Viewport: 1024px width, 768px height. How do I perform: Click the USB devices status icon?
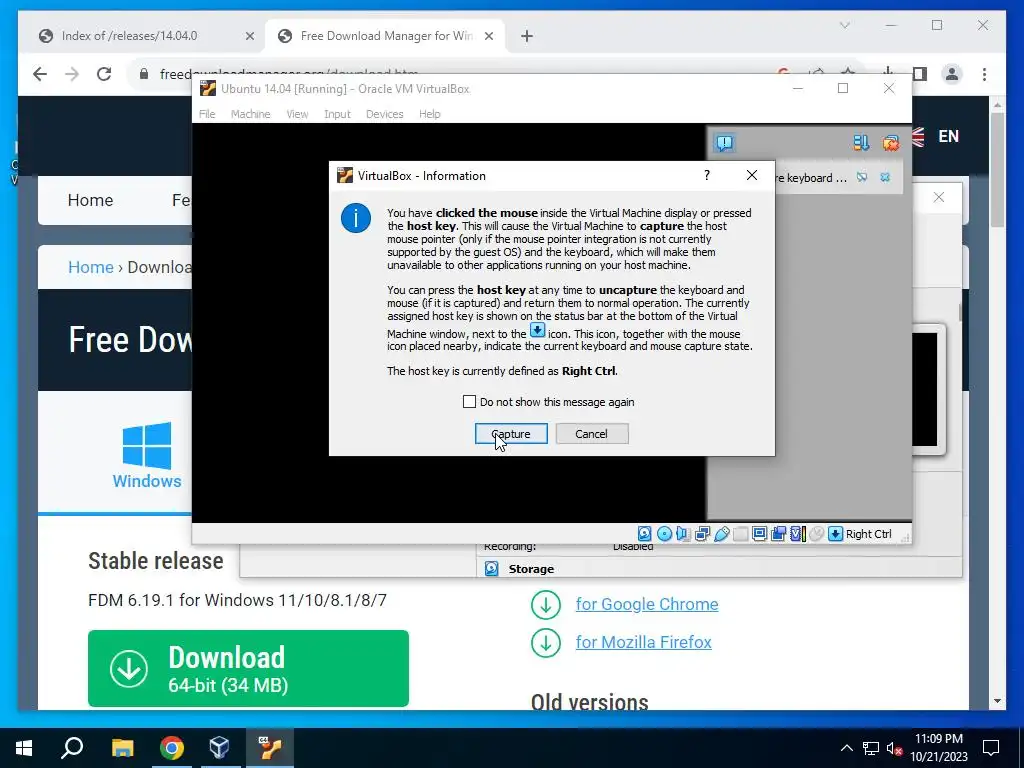(x=722, y=534)
